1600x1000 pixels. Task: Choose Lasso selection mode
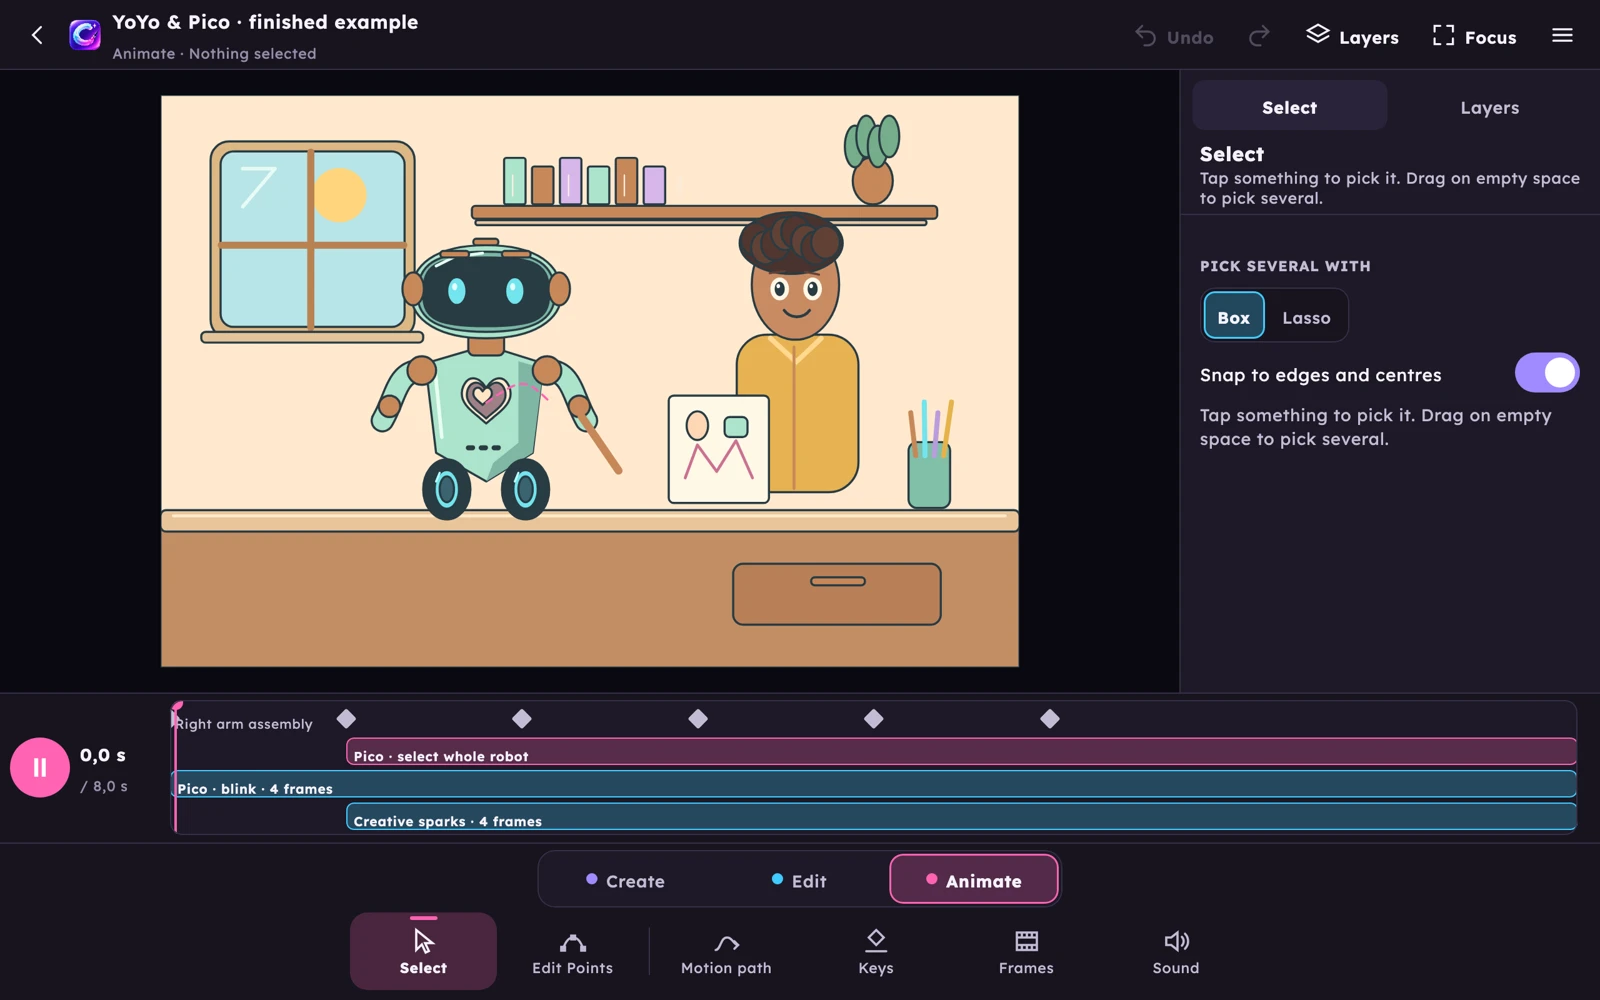coord(1306,316)
